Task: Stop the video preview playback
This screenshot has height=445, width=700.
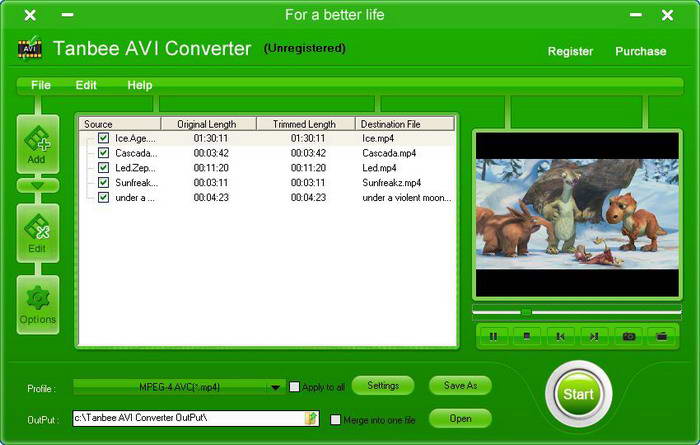Action: [527, 336]
